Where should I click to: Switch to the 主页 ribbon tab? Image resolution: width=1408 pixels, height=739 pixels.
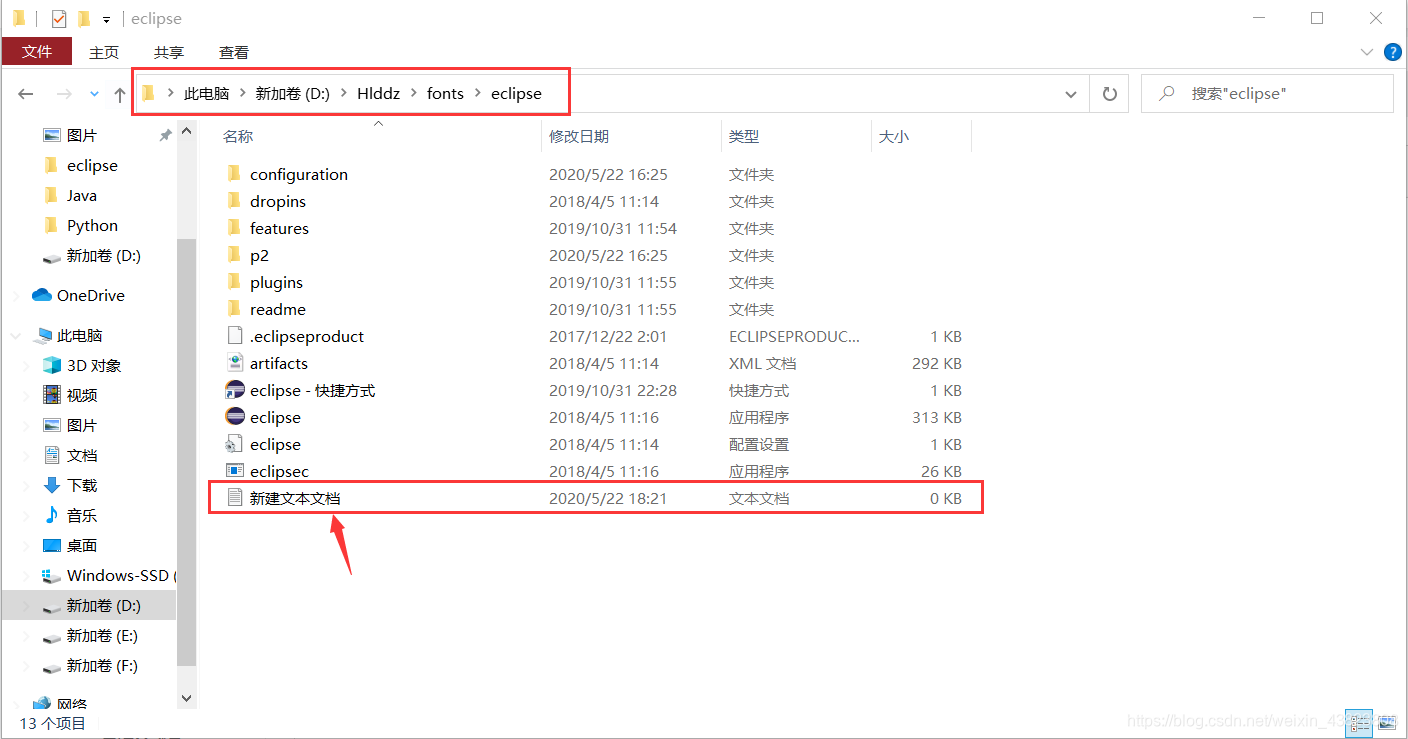pos(104,52)
